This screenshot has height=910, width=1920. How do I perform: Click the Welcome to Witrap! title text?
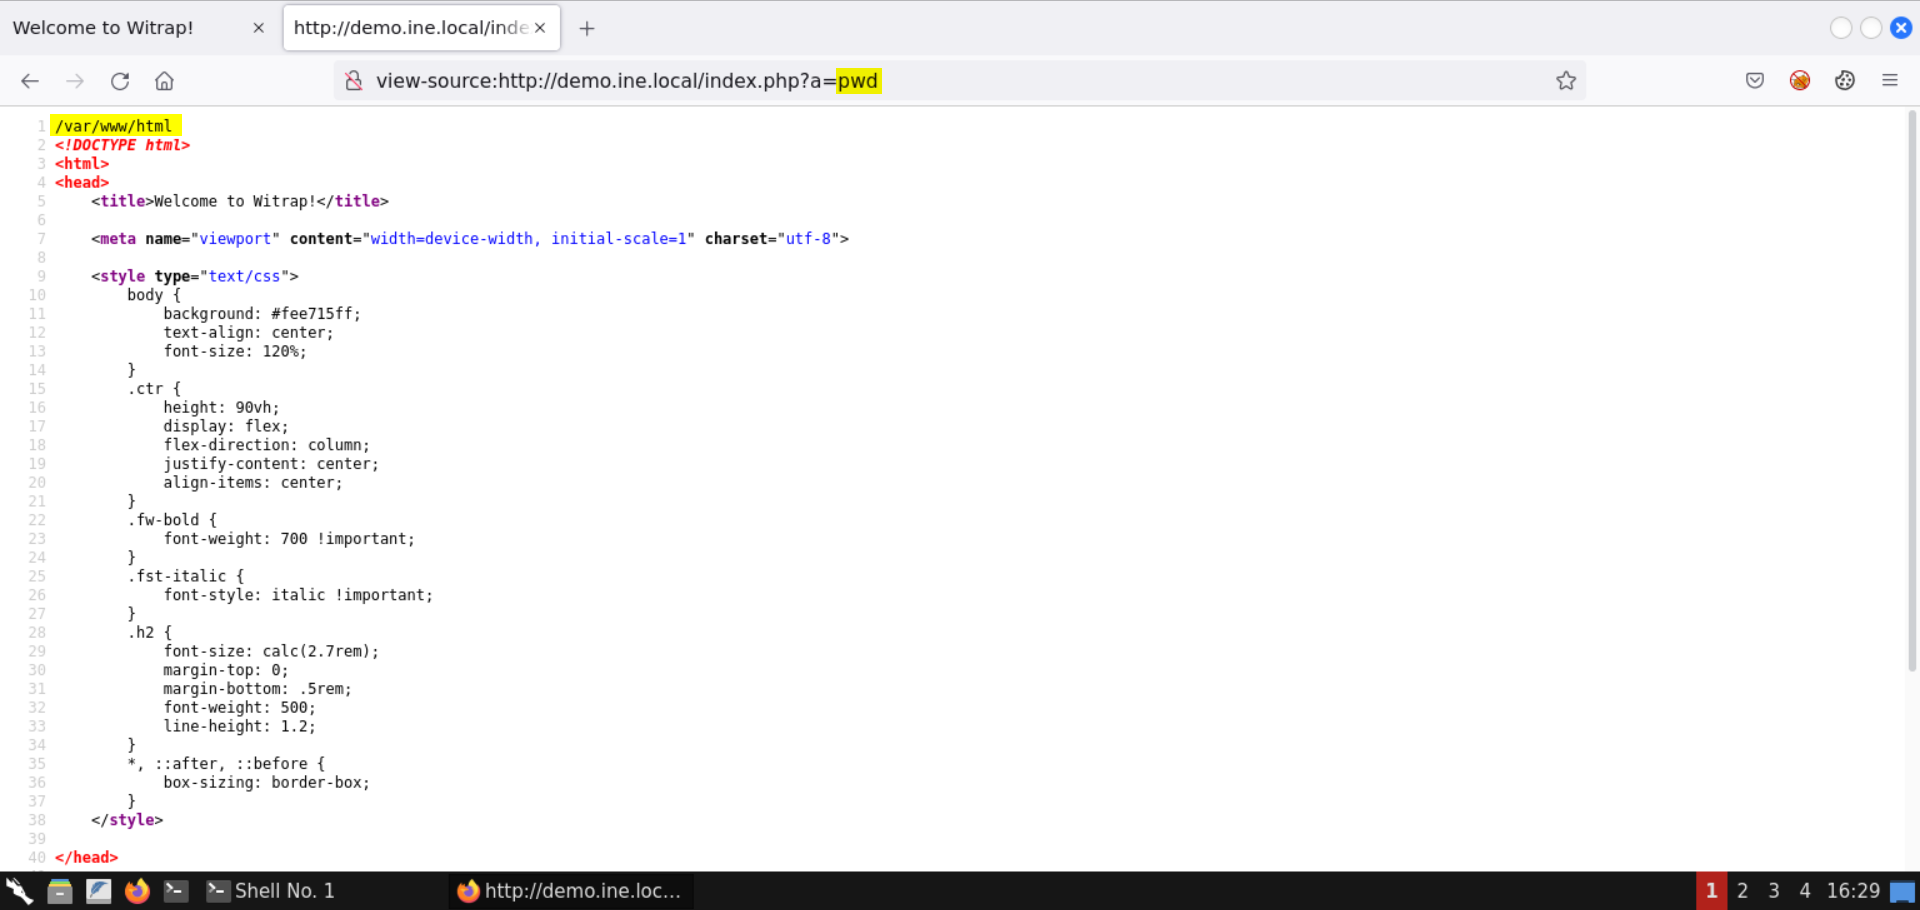point(235,201)
